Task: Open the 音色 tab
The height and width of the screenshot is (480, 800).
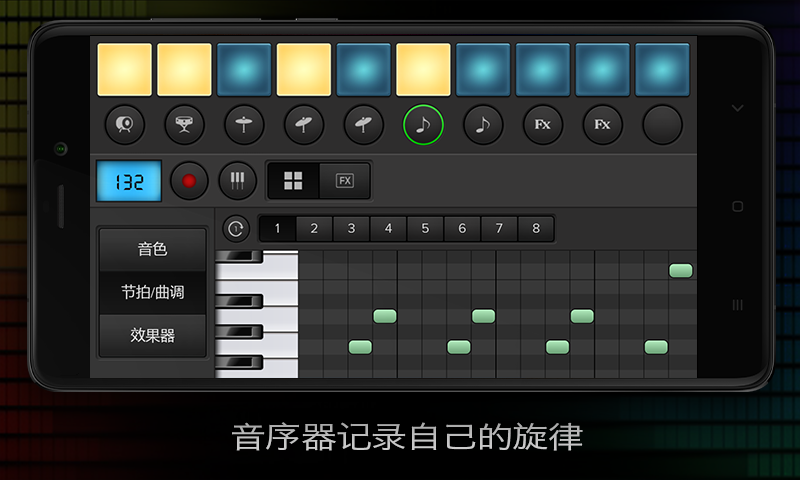Action: tap(153, 250)
